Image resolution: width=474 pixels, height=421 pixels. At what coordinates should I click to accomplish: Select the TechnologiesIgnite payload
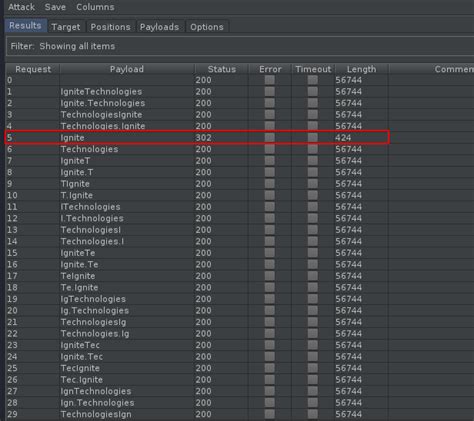(101, 114)
